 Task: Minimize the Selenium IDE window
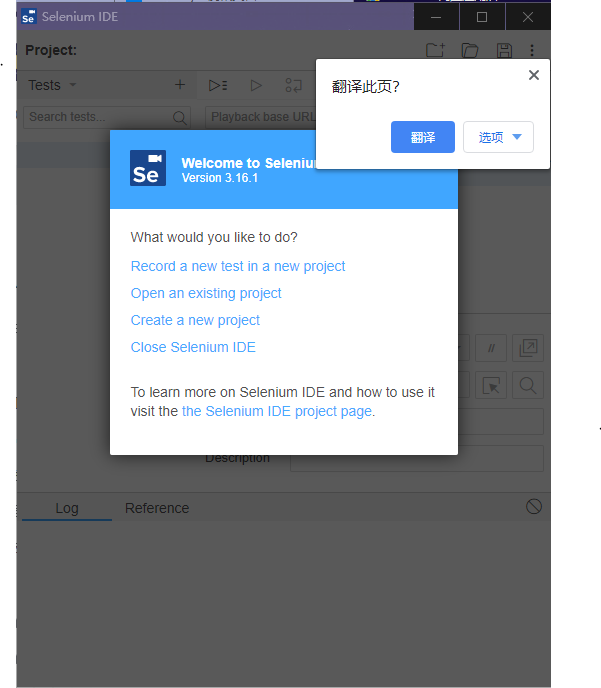point(436,17)
